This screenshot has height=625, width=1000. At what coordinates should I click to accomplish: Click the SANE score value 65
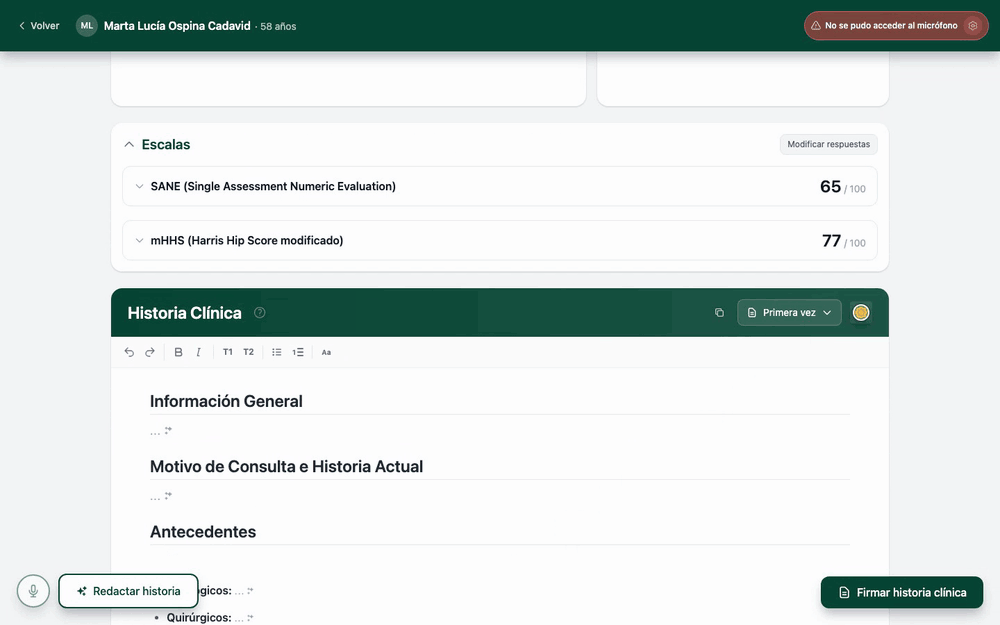coord(830,186)
